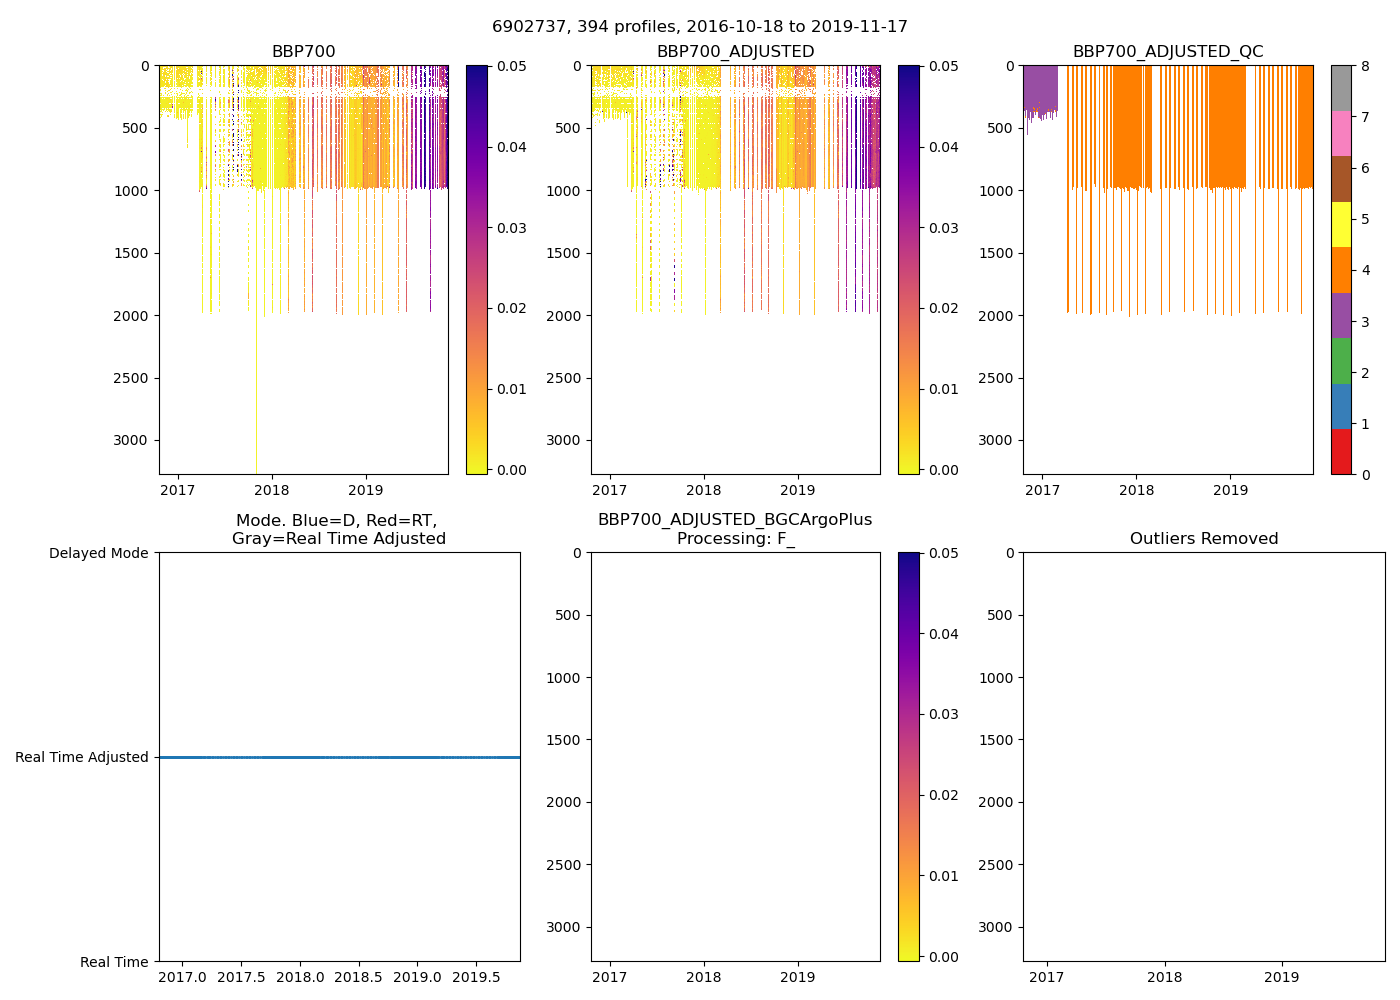Pick the green segment in the QC colorbar

[1341, 361]
